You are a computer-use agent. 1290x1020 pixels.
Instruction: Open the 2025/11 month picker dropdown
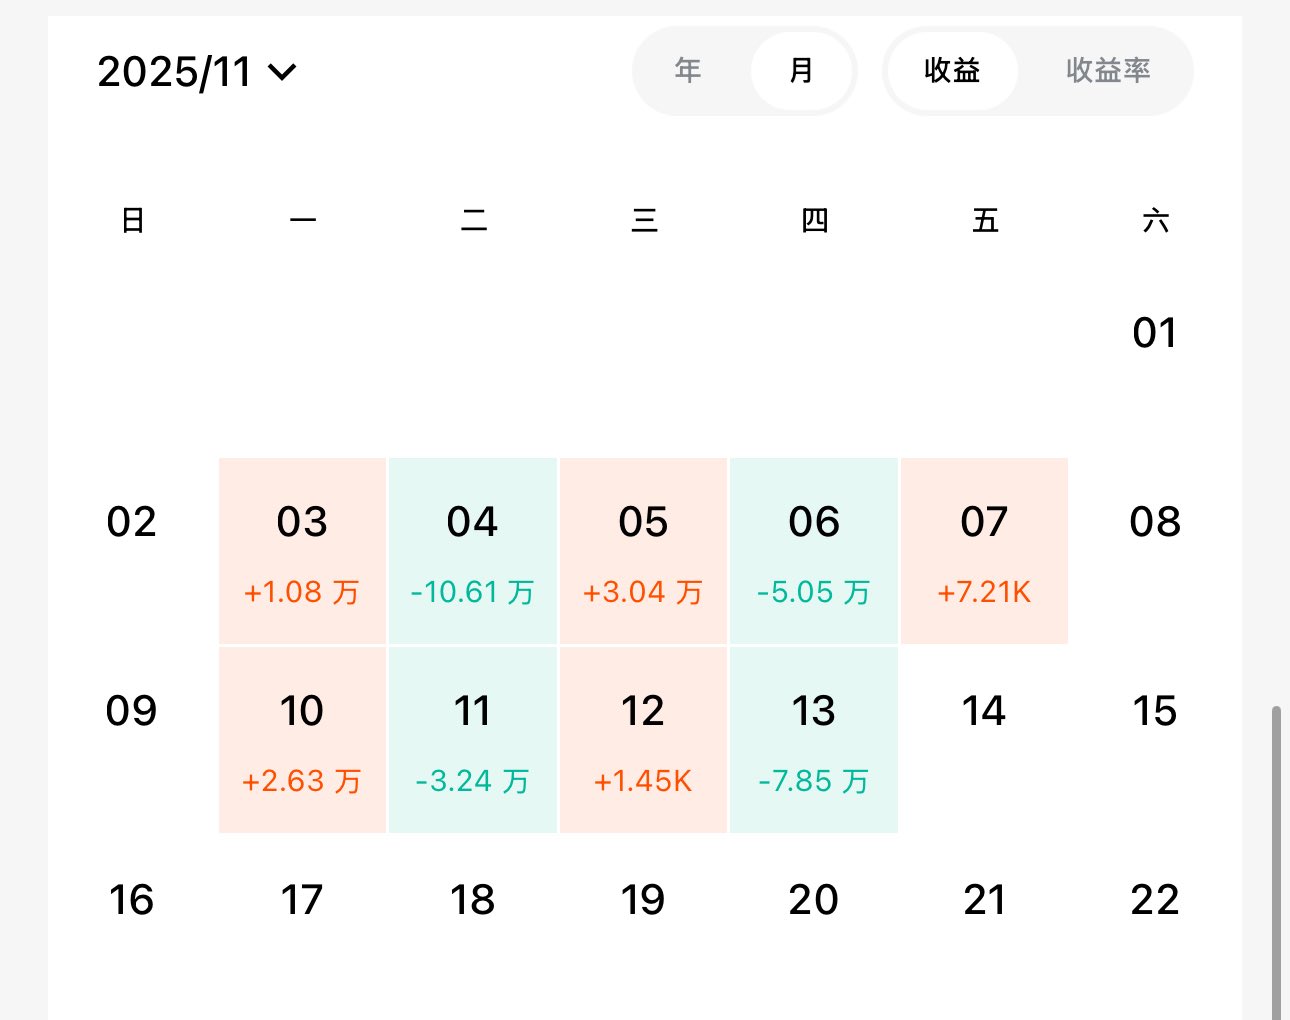click(197, 72)
